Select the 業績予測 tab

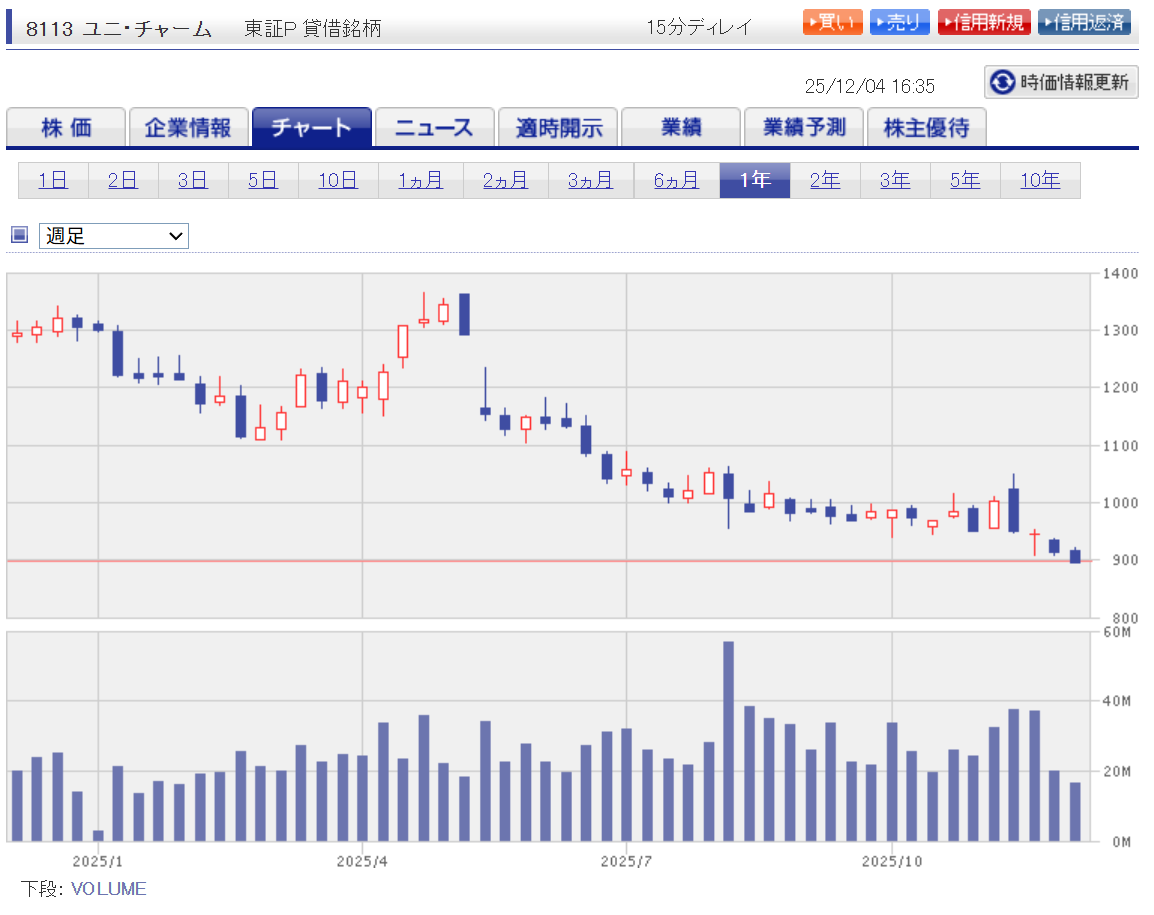pyautogui.click(x=803, y=128)
